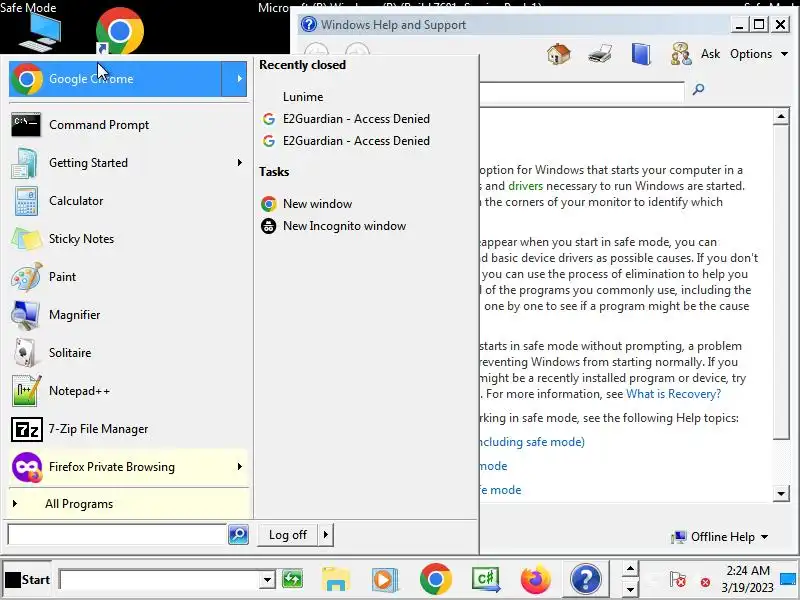Click Windows Help and Support title icon
Image resolution: width=800 pixels, height=600 pixels.
point(309,24)
